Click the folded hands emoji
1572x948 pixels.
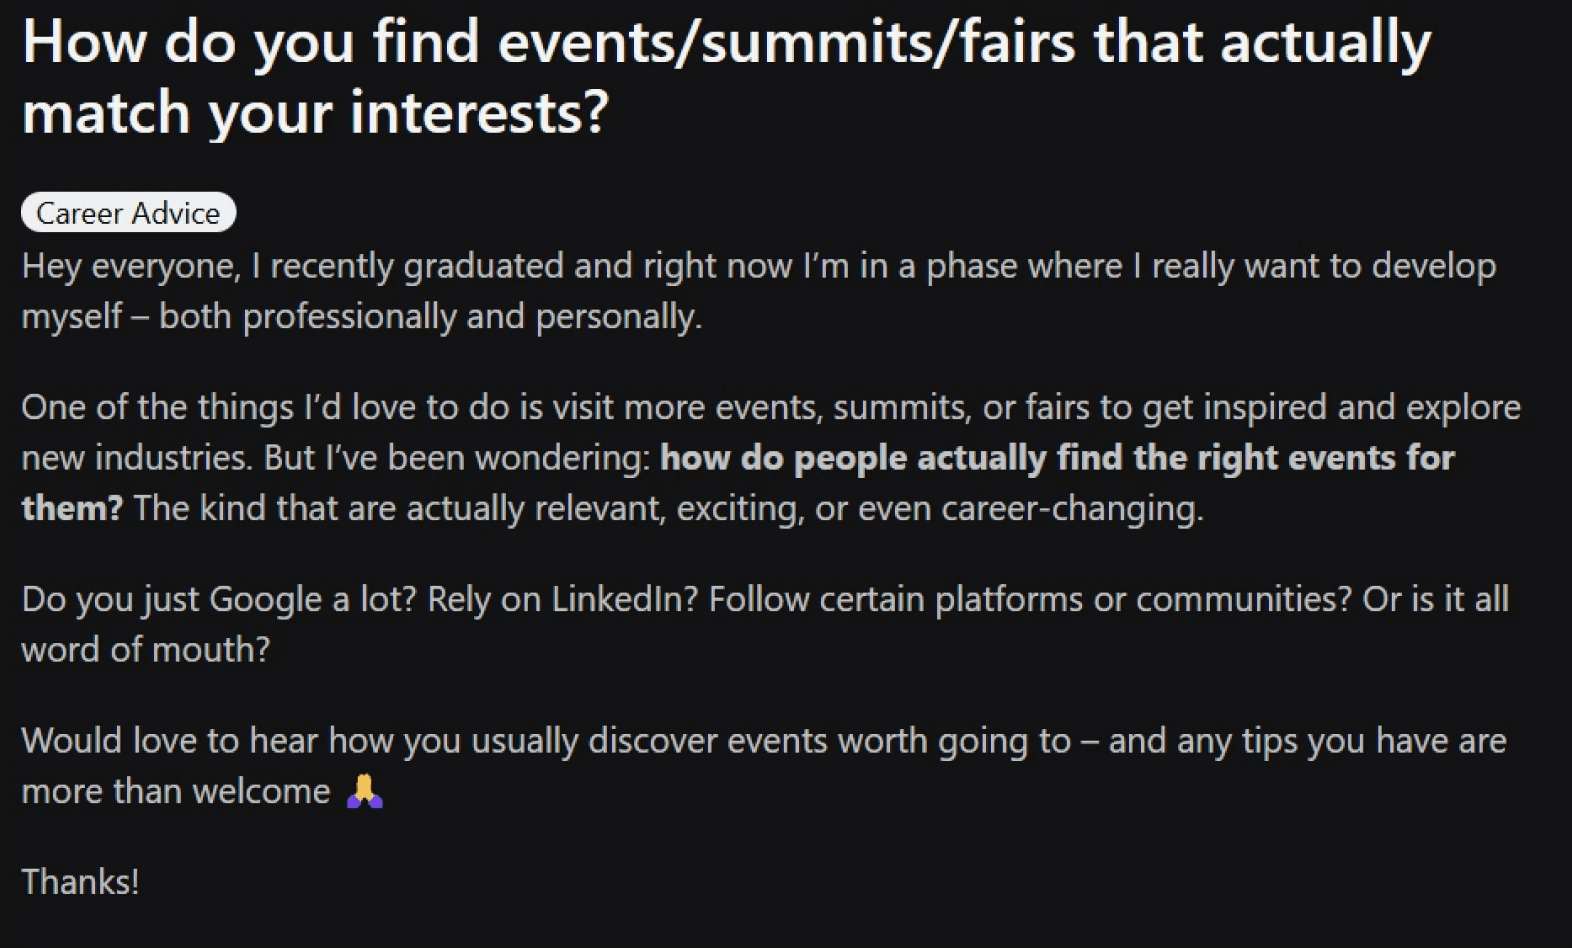pos(365,791)
